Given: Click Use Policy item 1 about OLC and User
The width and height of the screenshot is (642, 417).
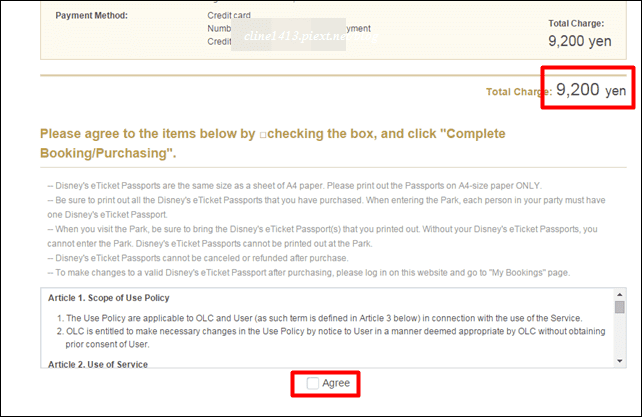Looking at the screenshot, I should tap(319, 318).
